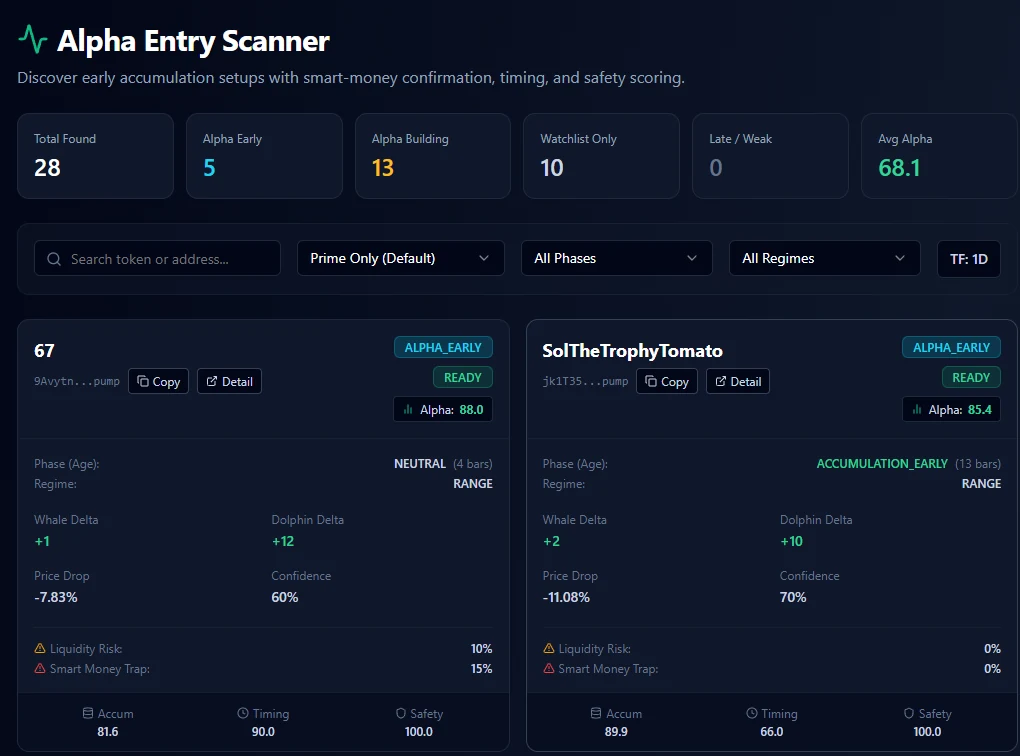Click the Smart Money Trap warning icon on the 67 card
This screenshot has width=1020, height=756.
tap(40, 669)
